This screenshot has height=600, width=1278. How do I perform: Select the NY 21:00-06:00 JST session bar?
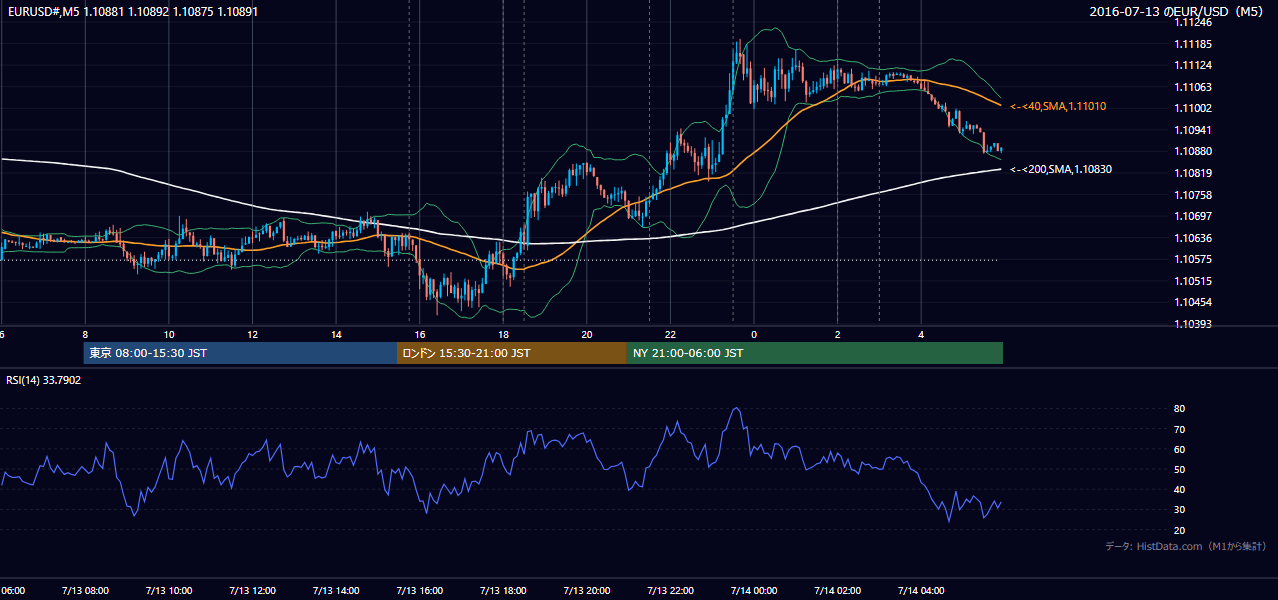pos(815,353)
